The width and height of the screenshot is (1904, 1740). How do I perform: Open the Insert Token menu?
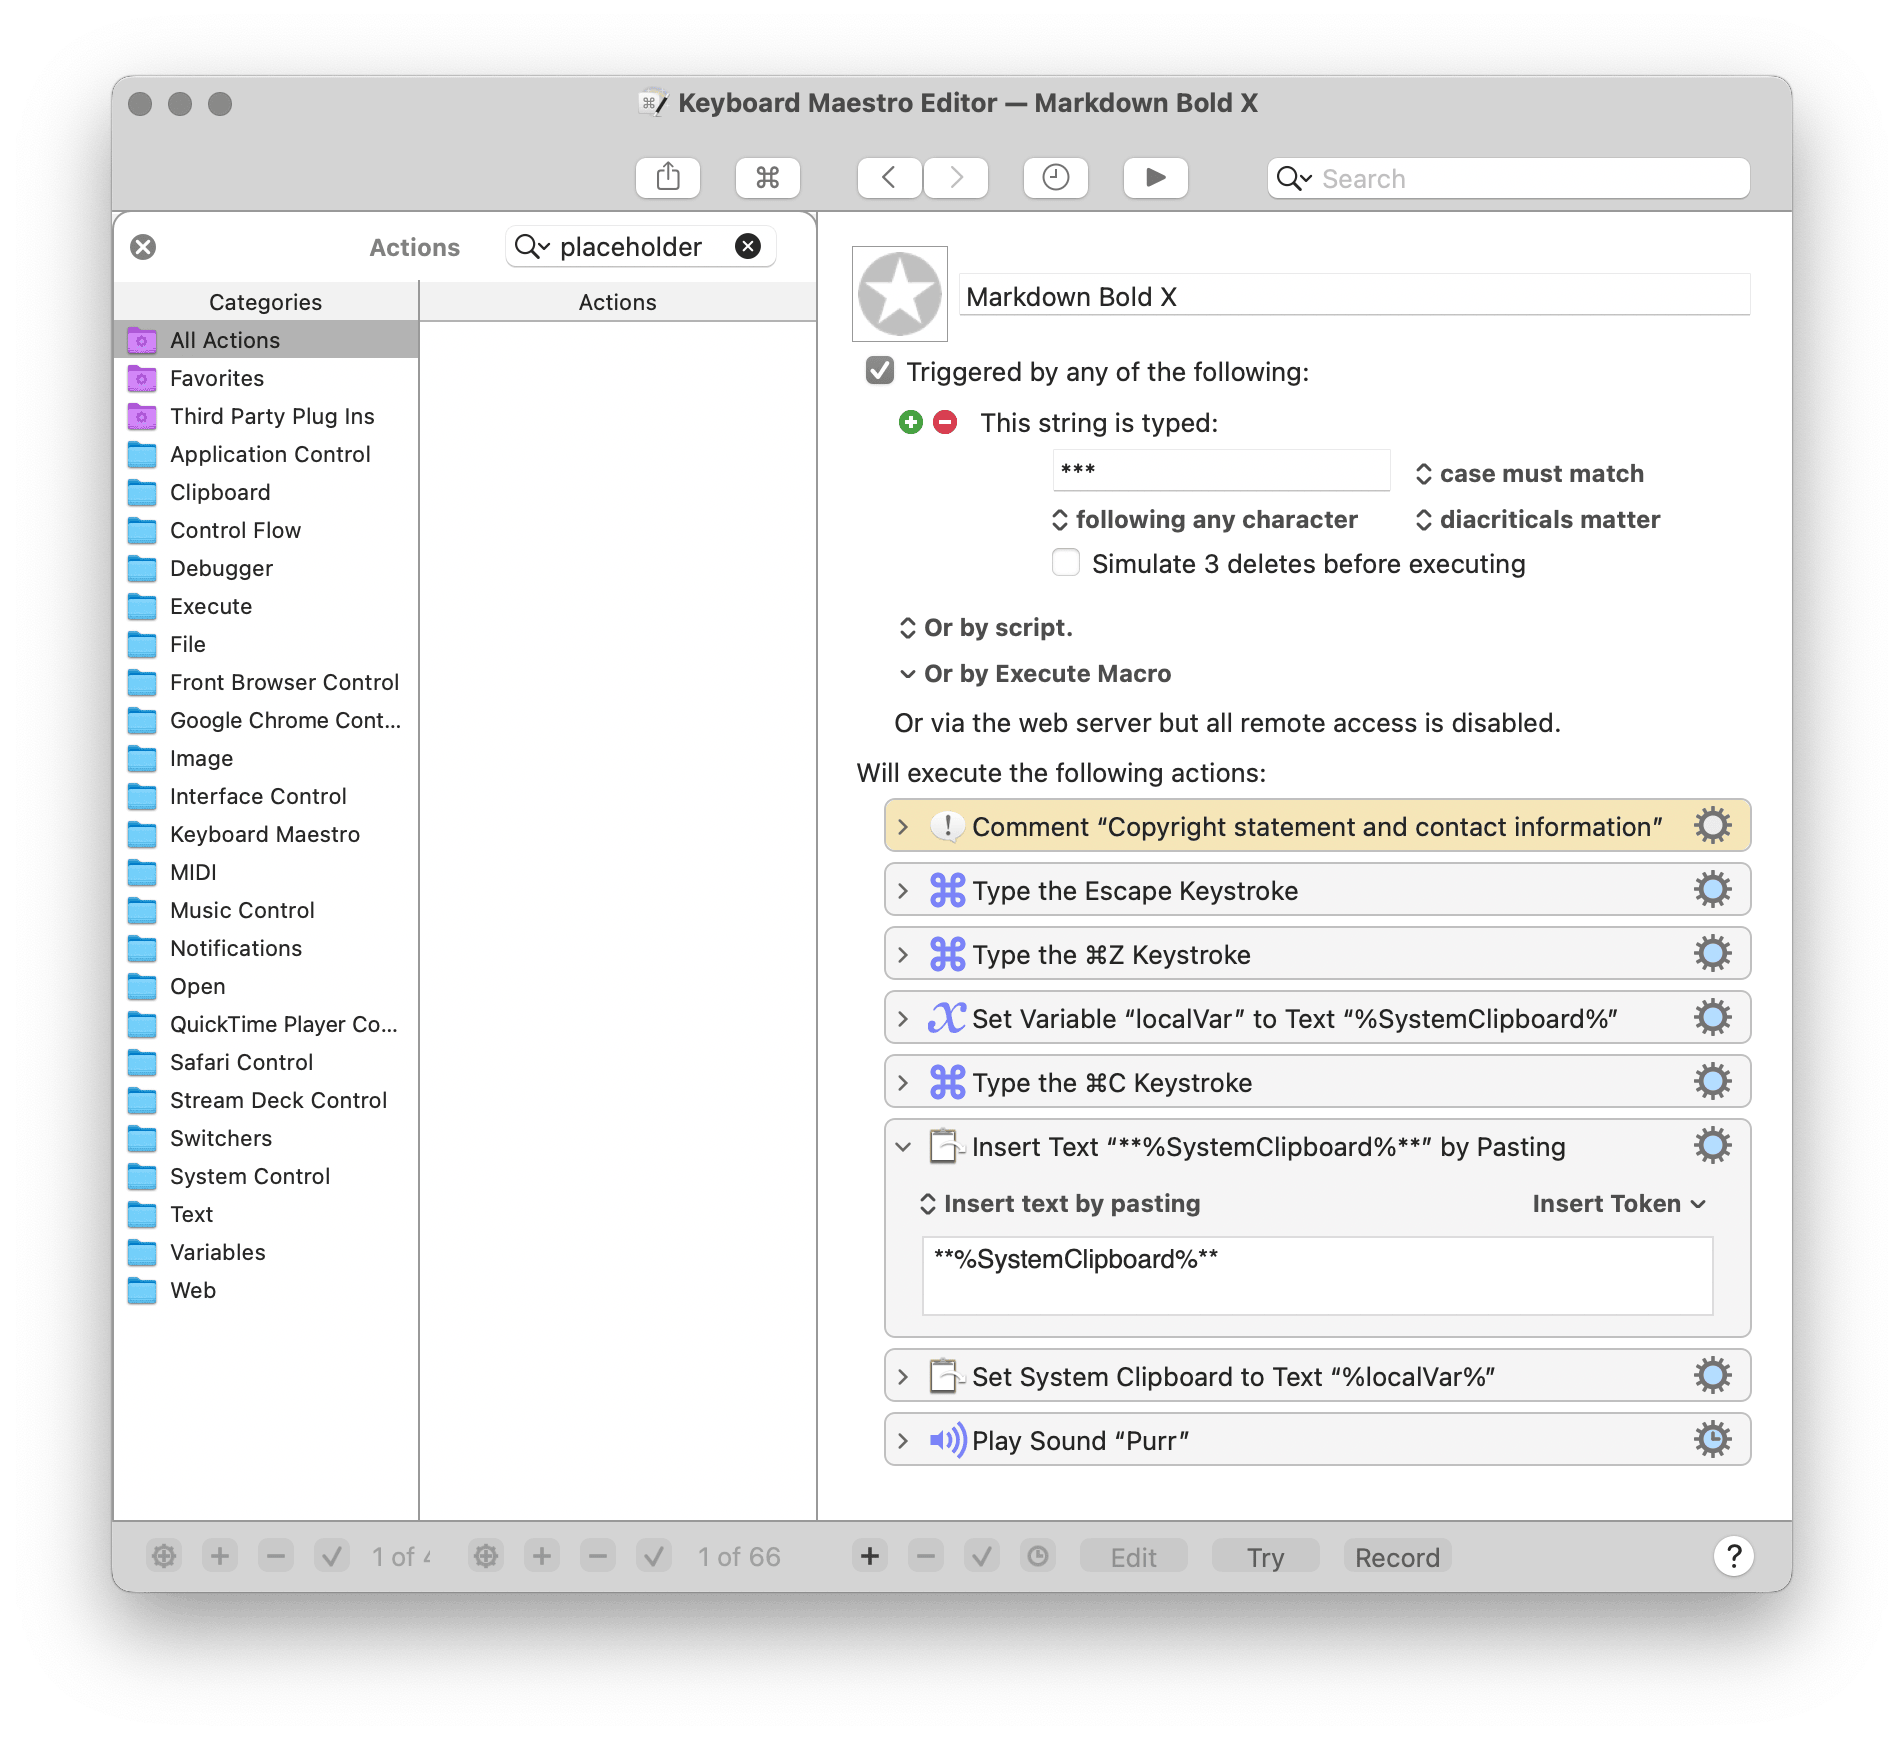pos(1619,1203)
